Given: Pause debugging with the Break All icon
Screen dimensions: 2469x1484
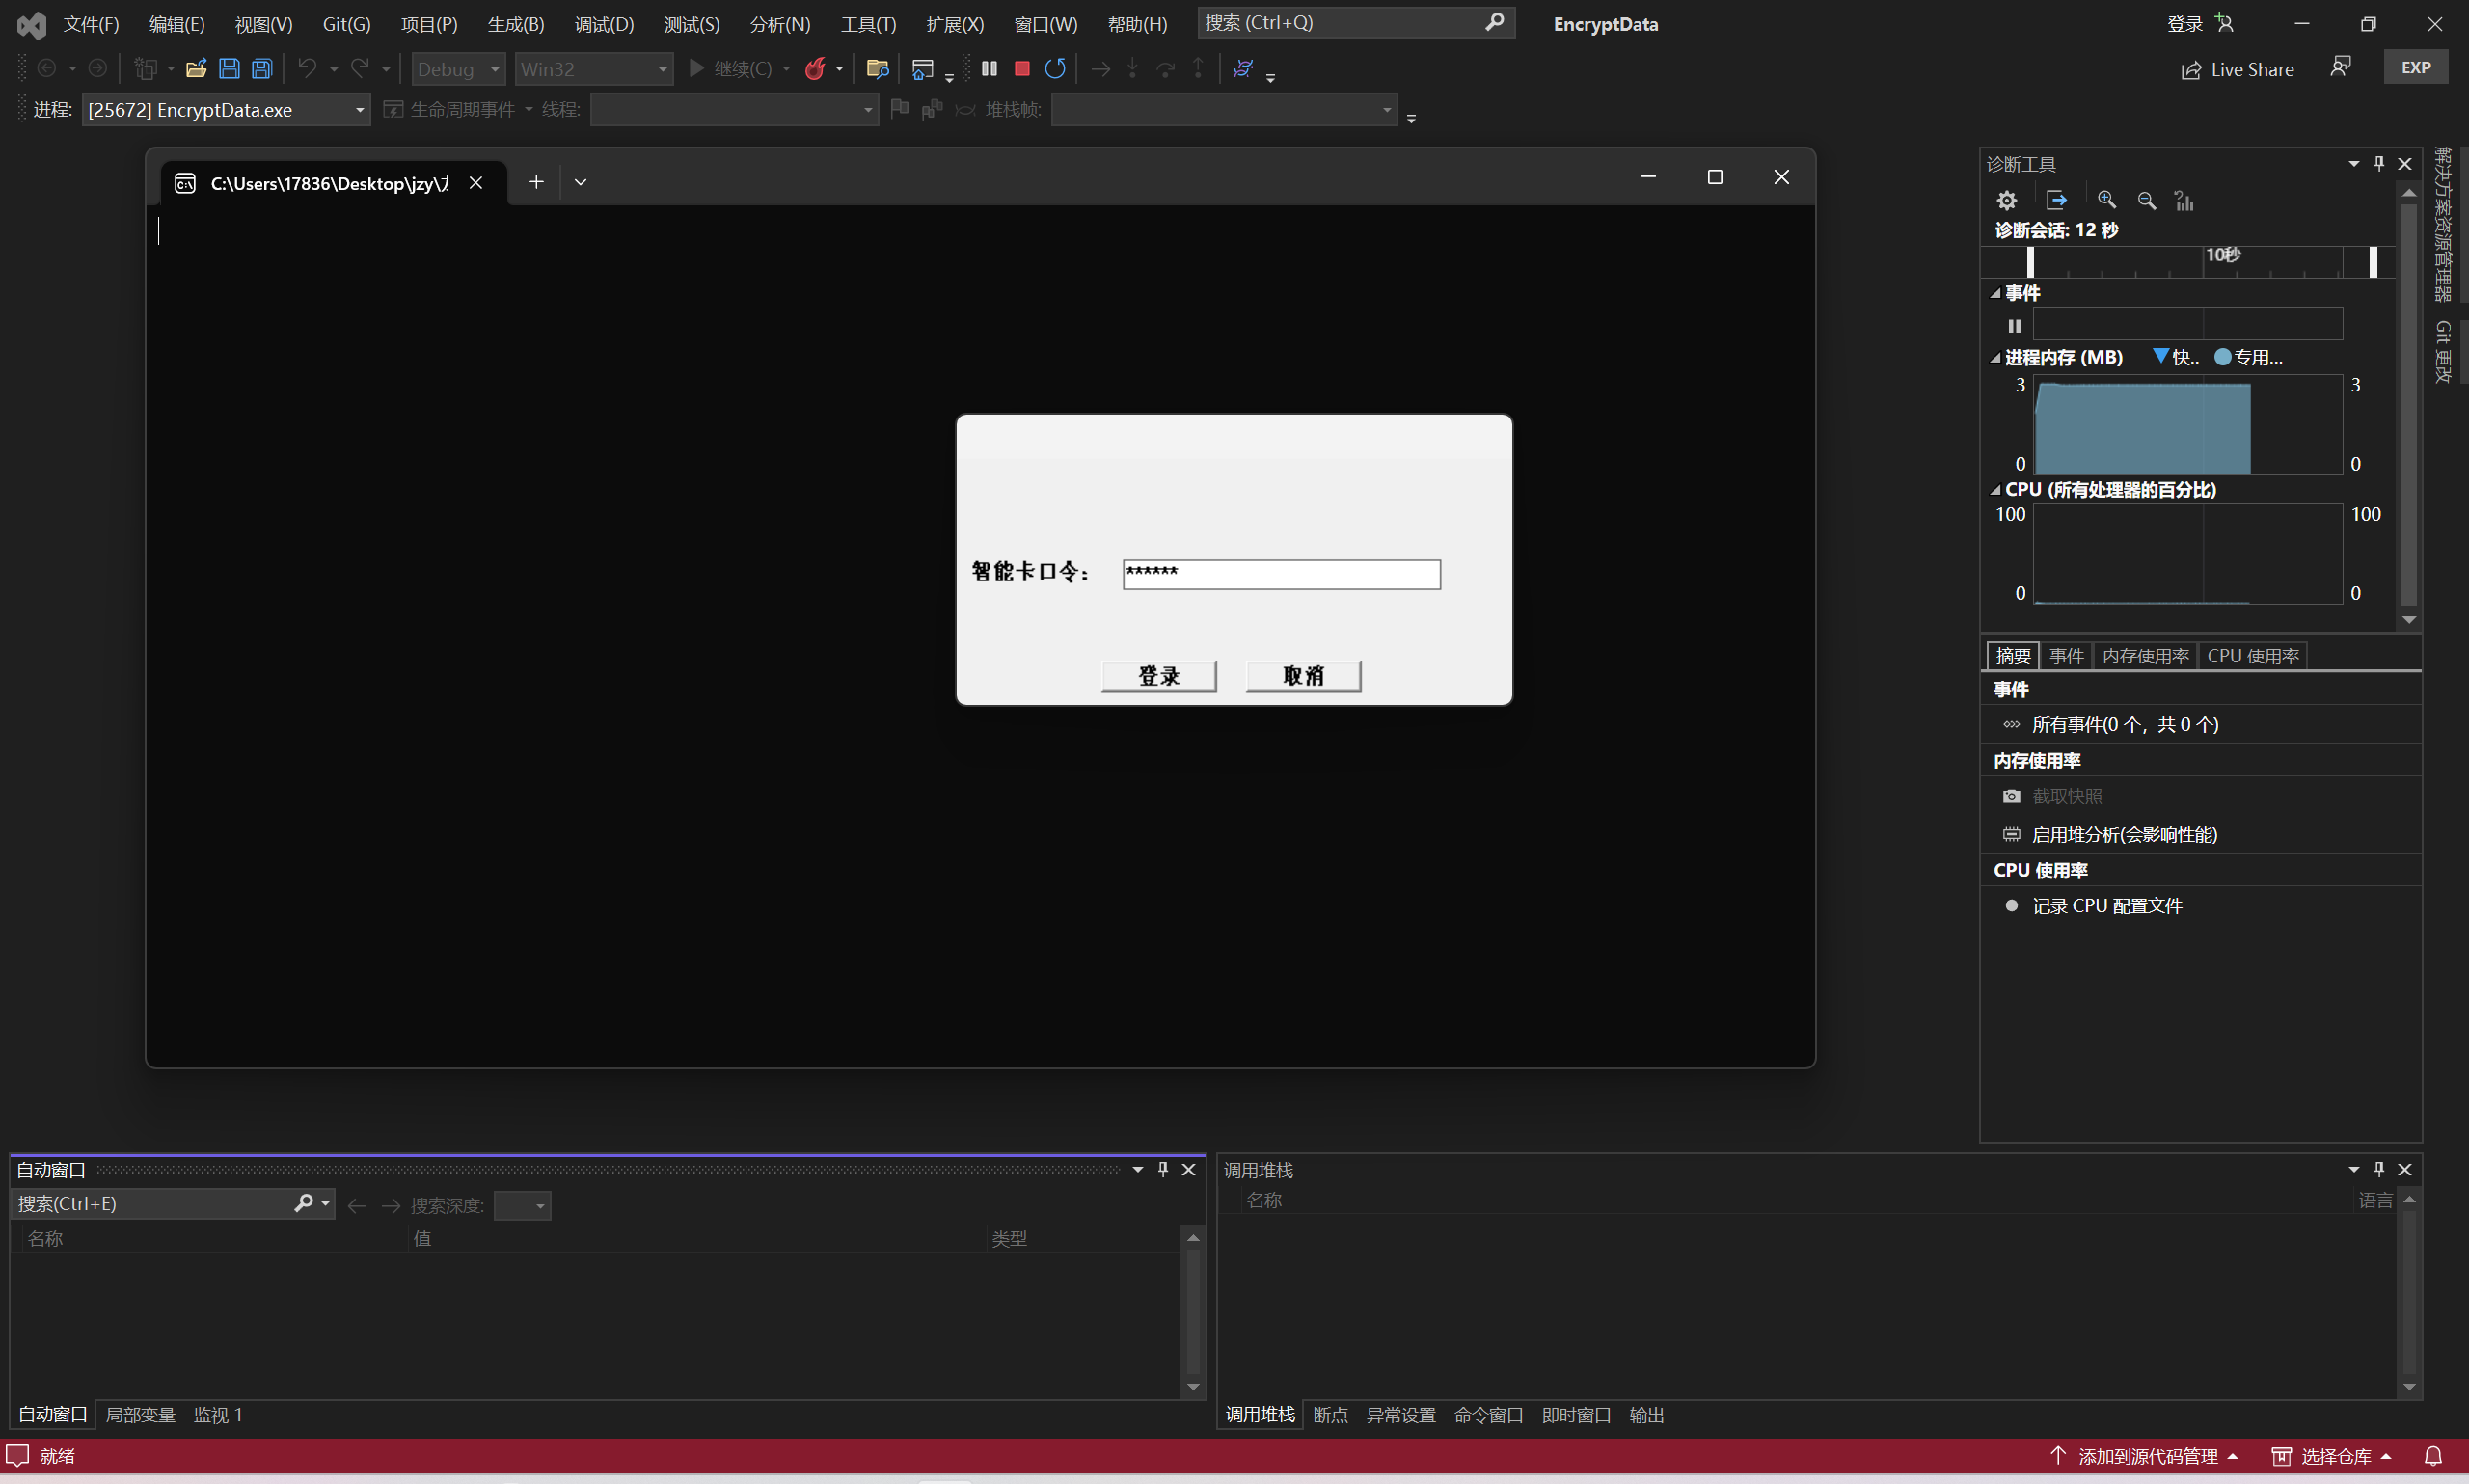Looking at the screenshot, I should [x=989, y=68].
